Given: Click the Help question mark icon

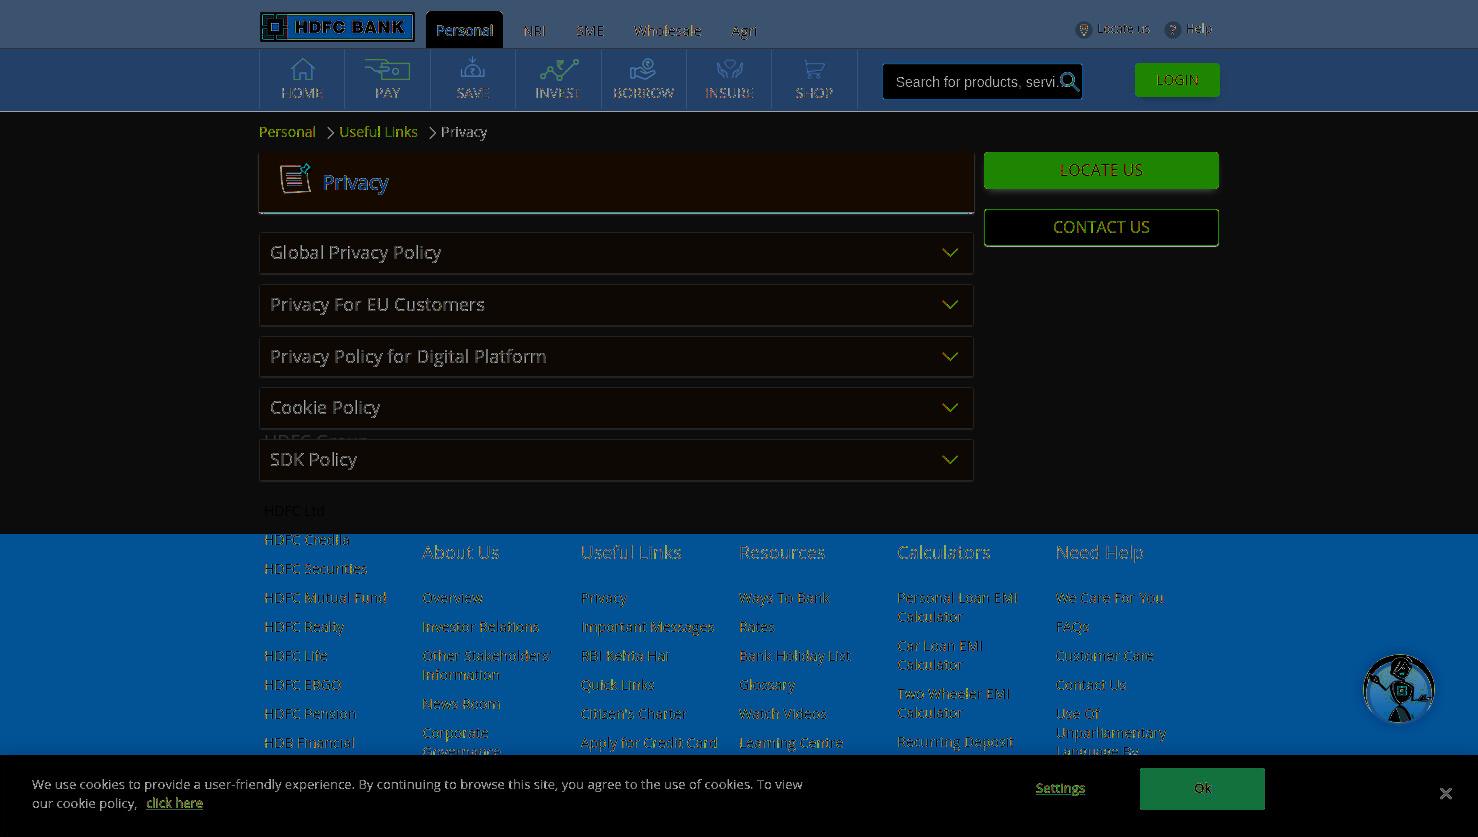Looking at the screenshot, I should 1173,30.
